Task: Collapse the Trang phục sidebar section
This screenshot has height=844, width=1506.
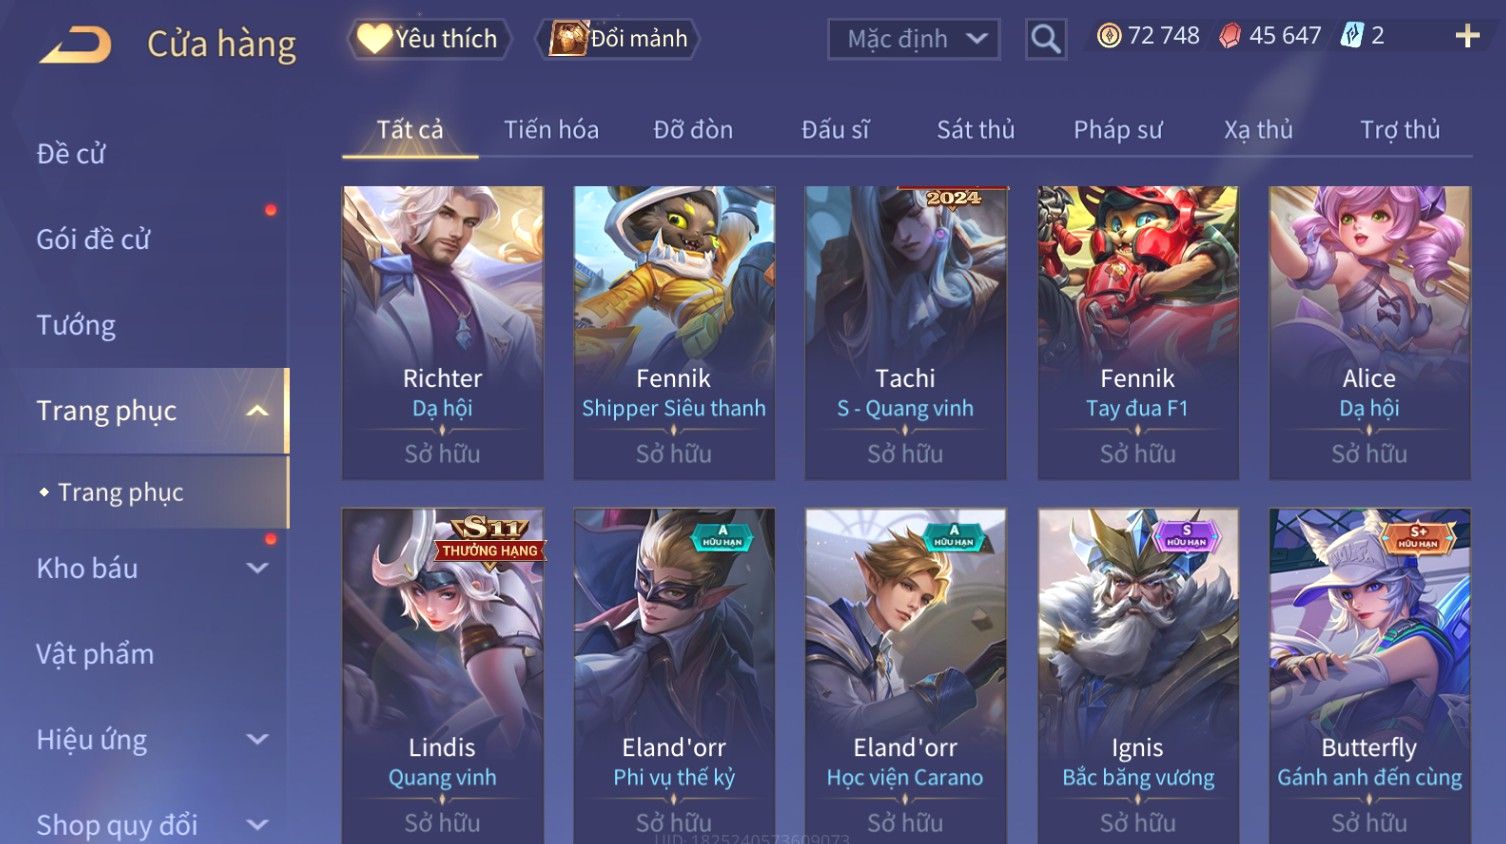Action: [257, 411]
